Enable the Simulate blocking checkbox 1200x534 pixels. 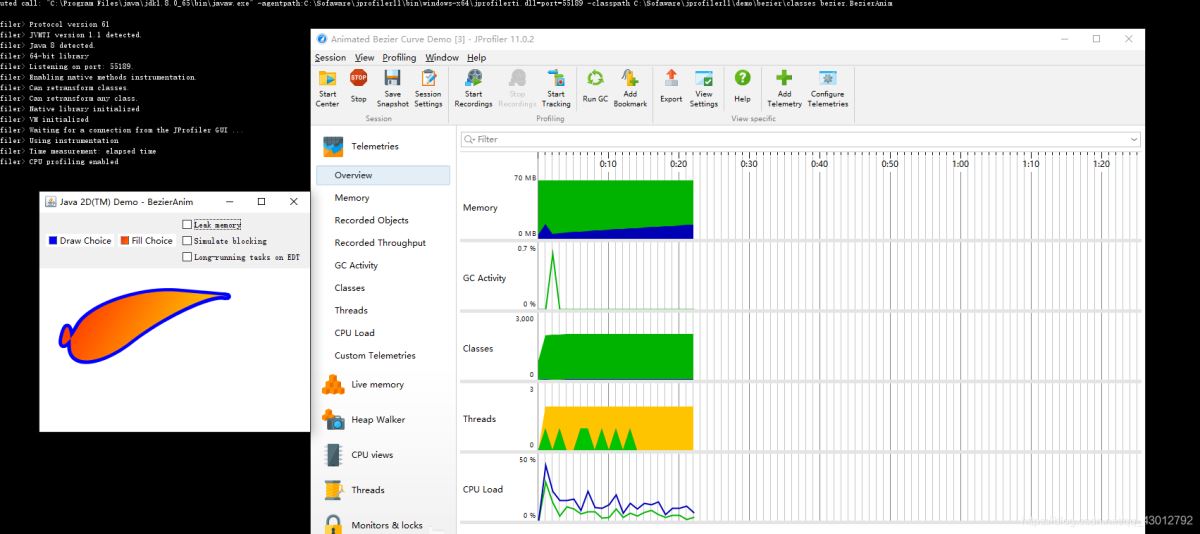click(x=187, y=241)
